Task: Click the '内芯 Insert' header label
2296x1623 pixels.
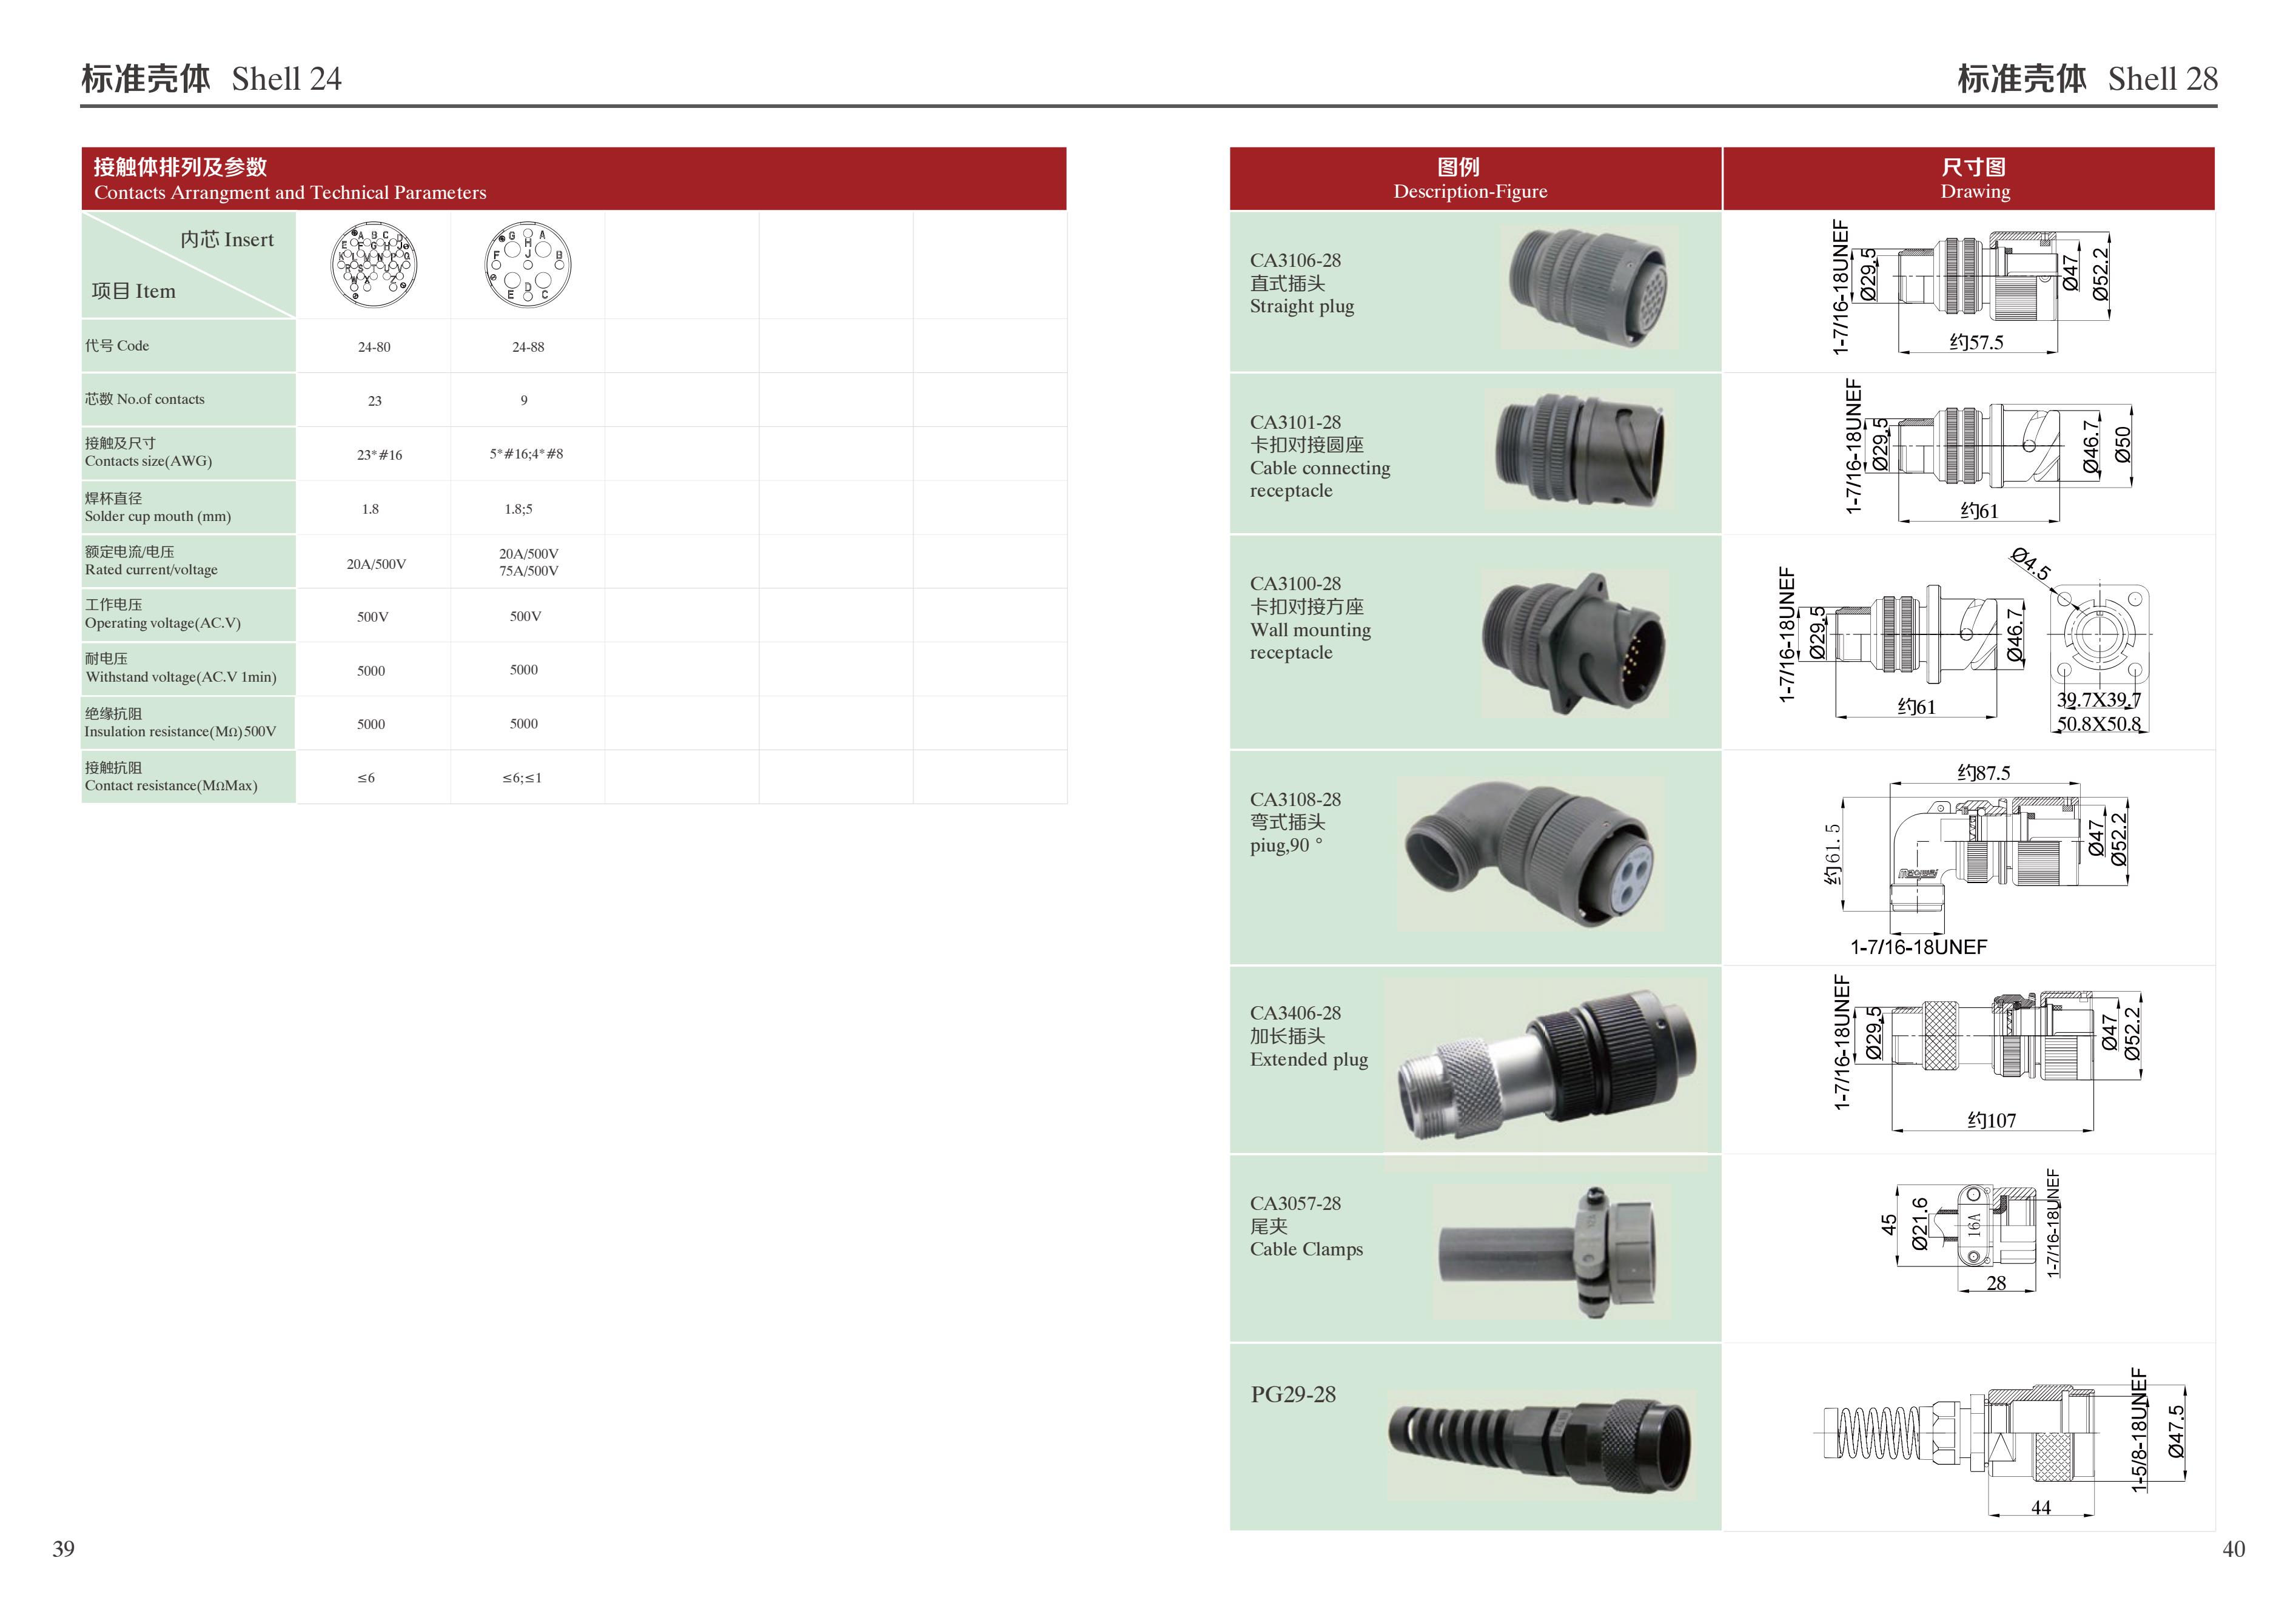Action: [x=227, y=240]
